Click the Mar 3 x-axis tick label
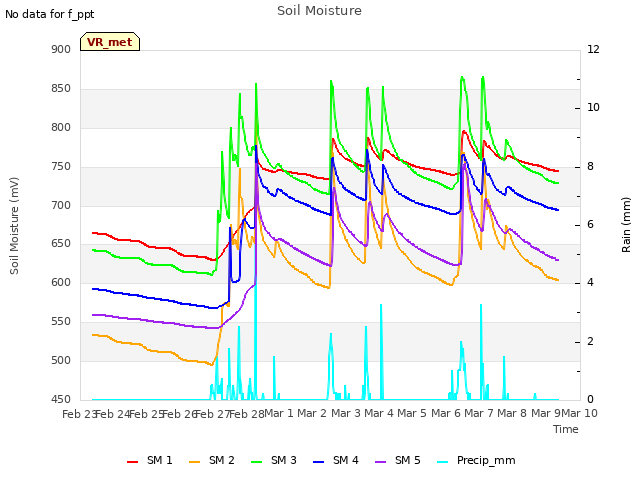 click(x=345, y=413)
